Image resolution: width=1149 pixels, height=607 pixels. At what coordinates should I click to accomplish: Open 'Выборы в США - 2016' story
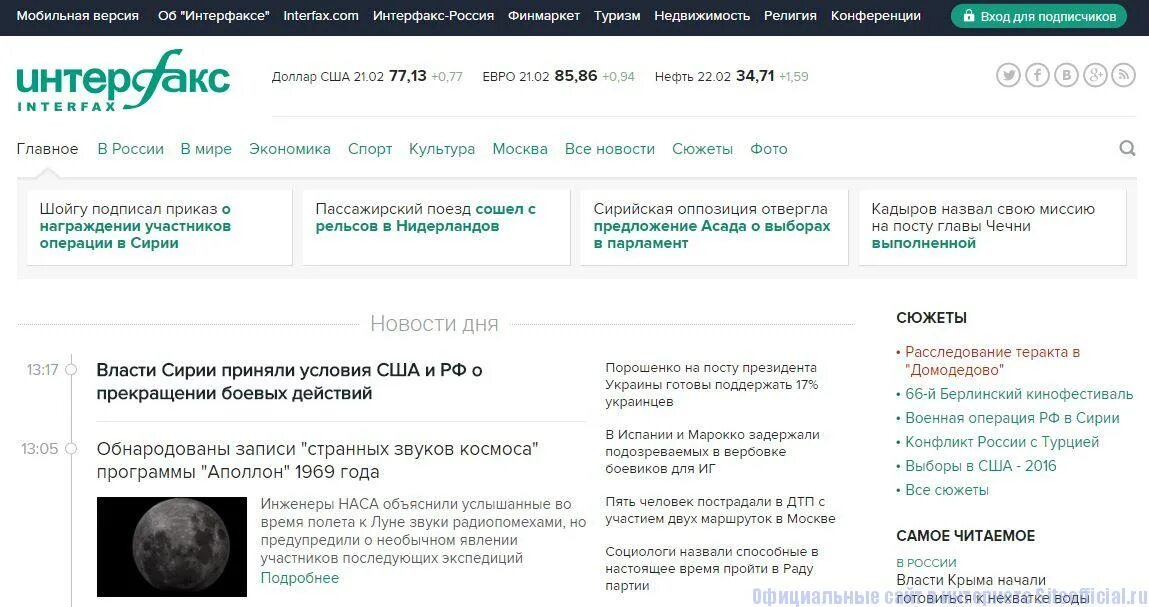coord(980,466)
